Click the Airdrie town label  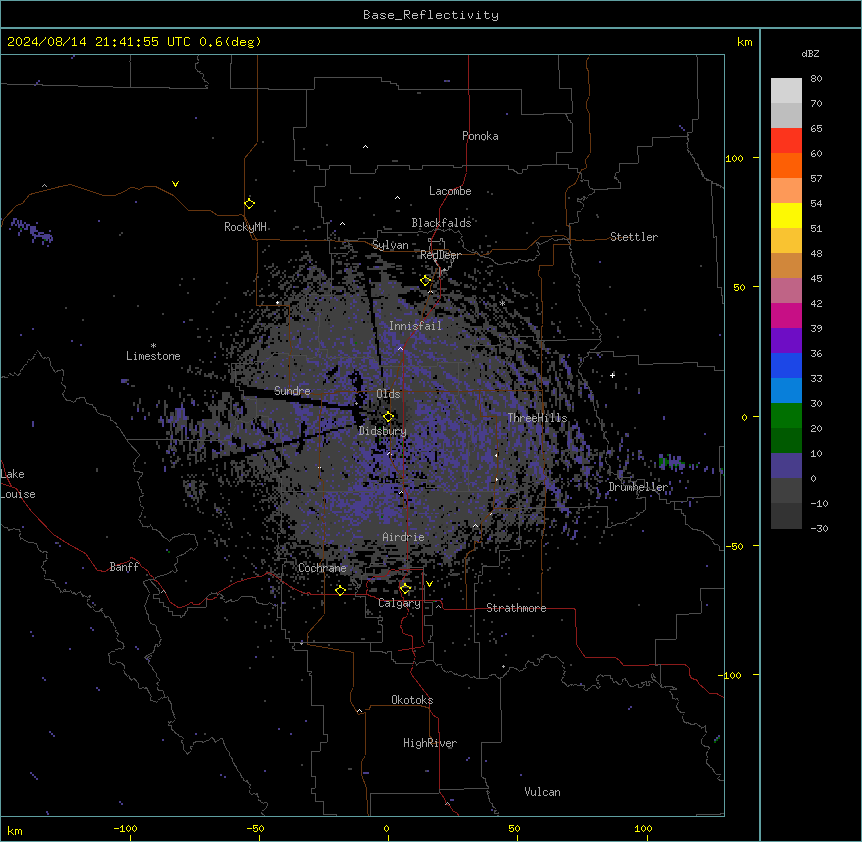coord(404,537)
